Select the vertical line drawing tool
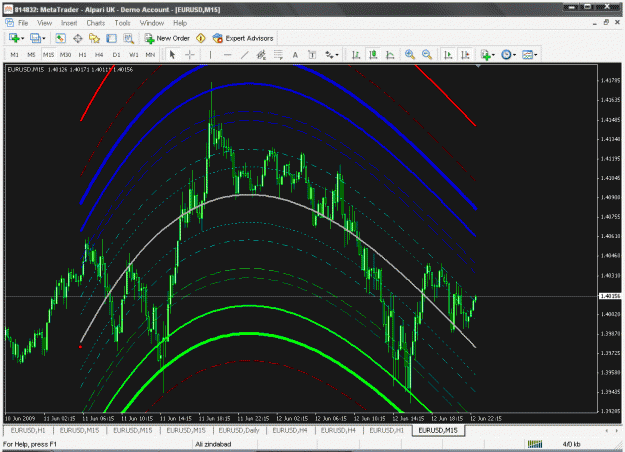 click(210, 55)
